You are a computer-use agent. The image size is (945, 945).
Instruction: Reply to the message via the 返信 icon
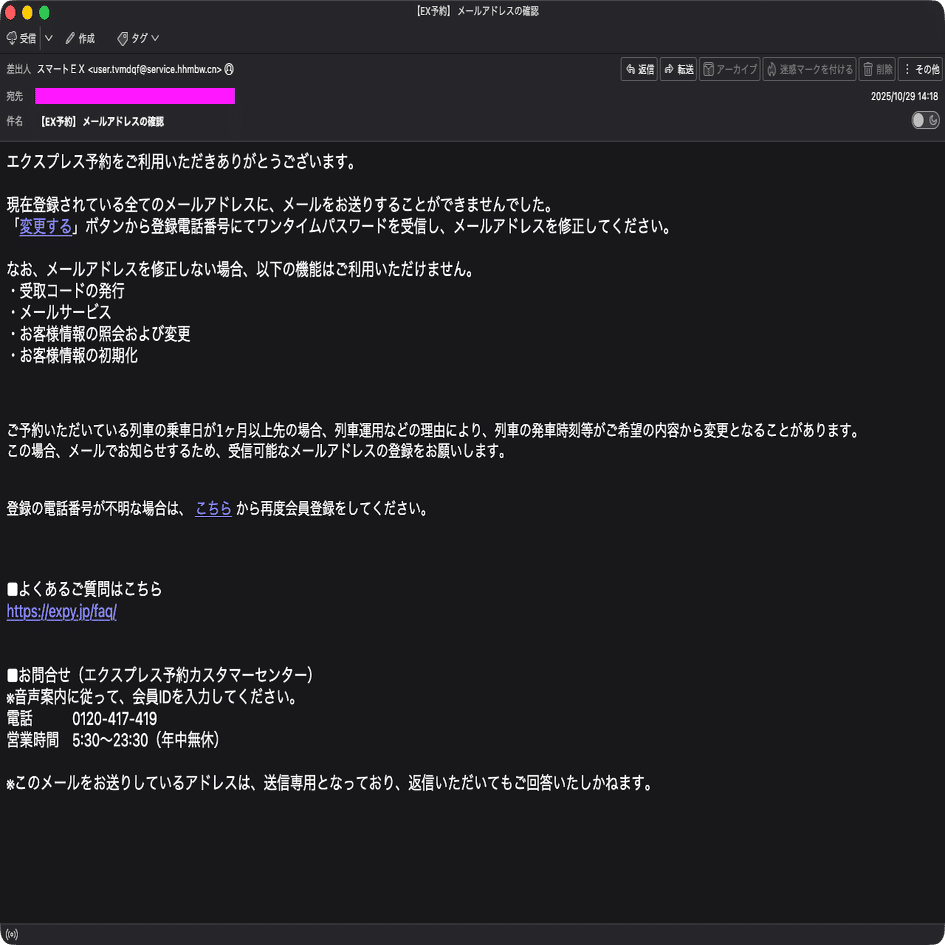(x=638, y=69)
